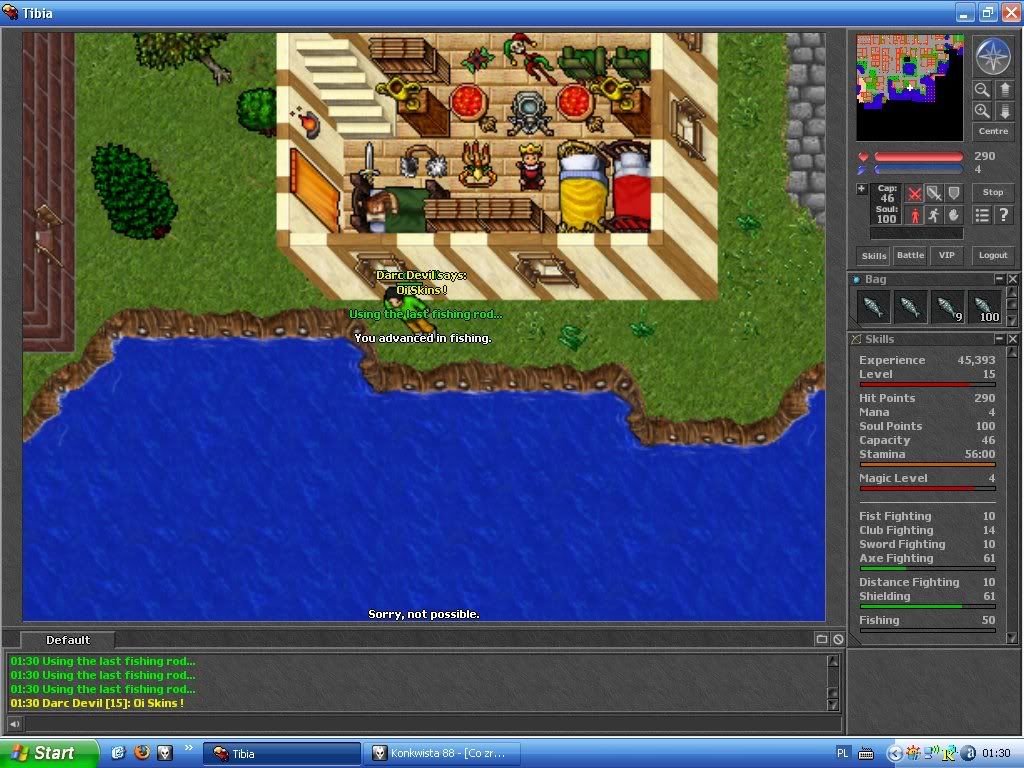Viewport: 1024px width, 768px height.
Task: Enable stand while fighting mode
Action: tap(915, 215)
